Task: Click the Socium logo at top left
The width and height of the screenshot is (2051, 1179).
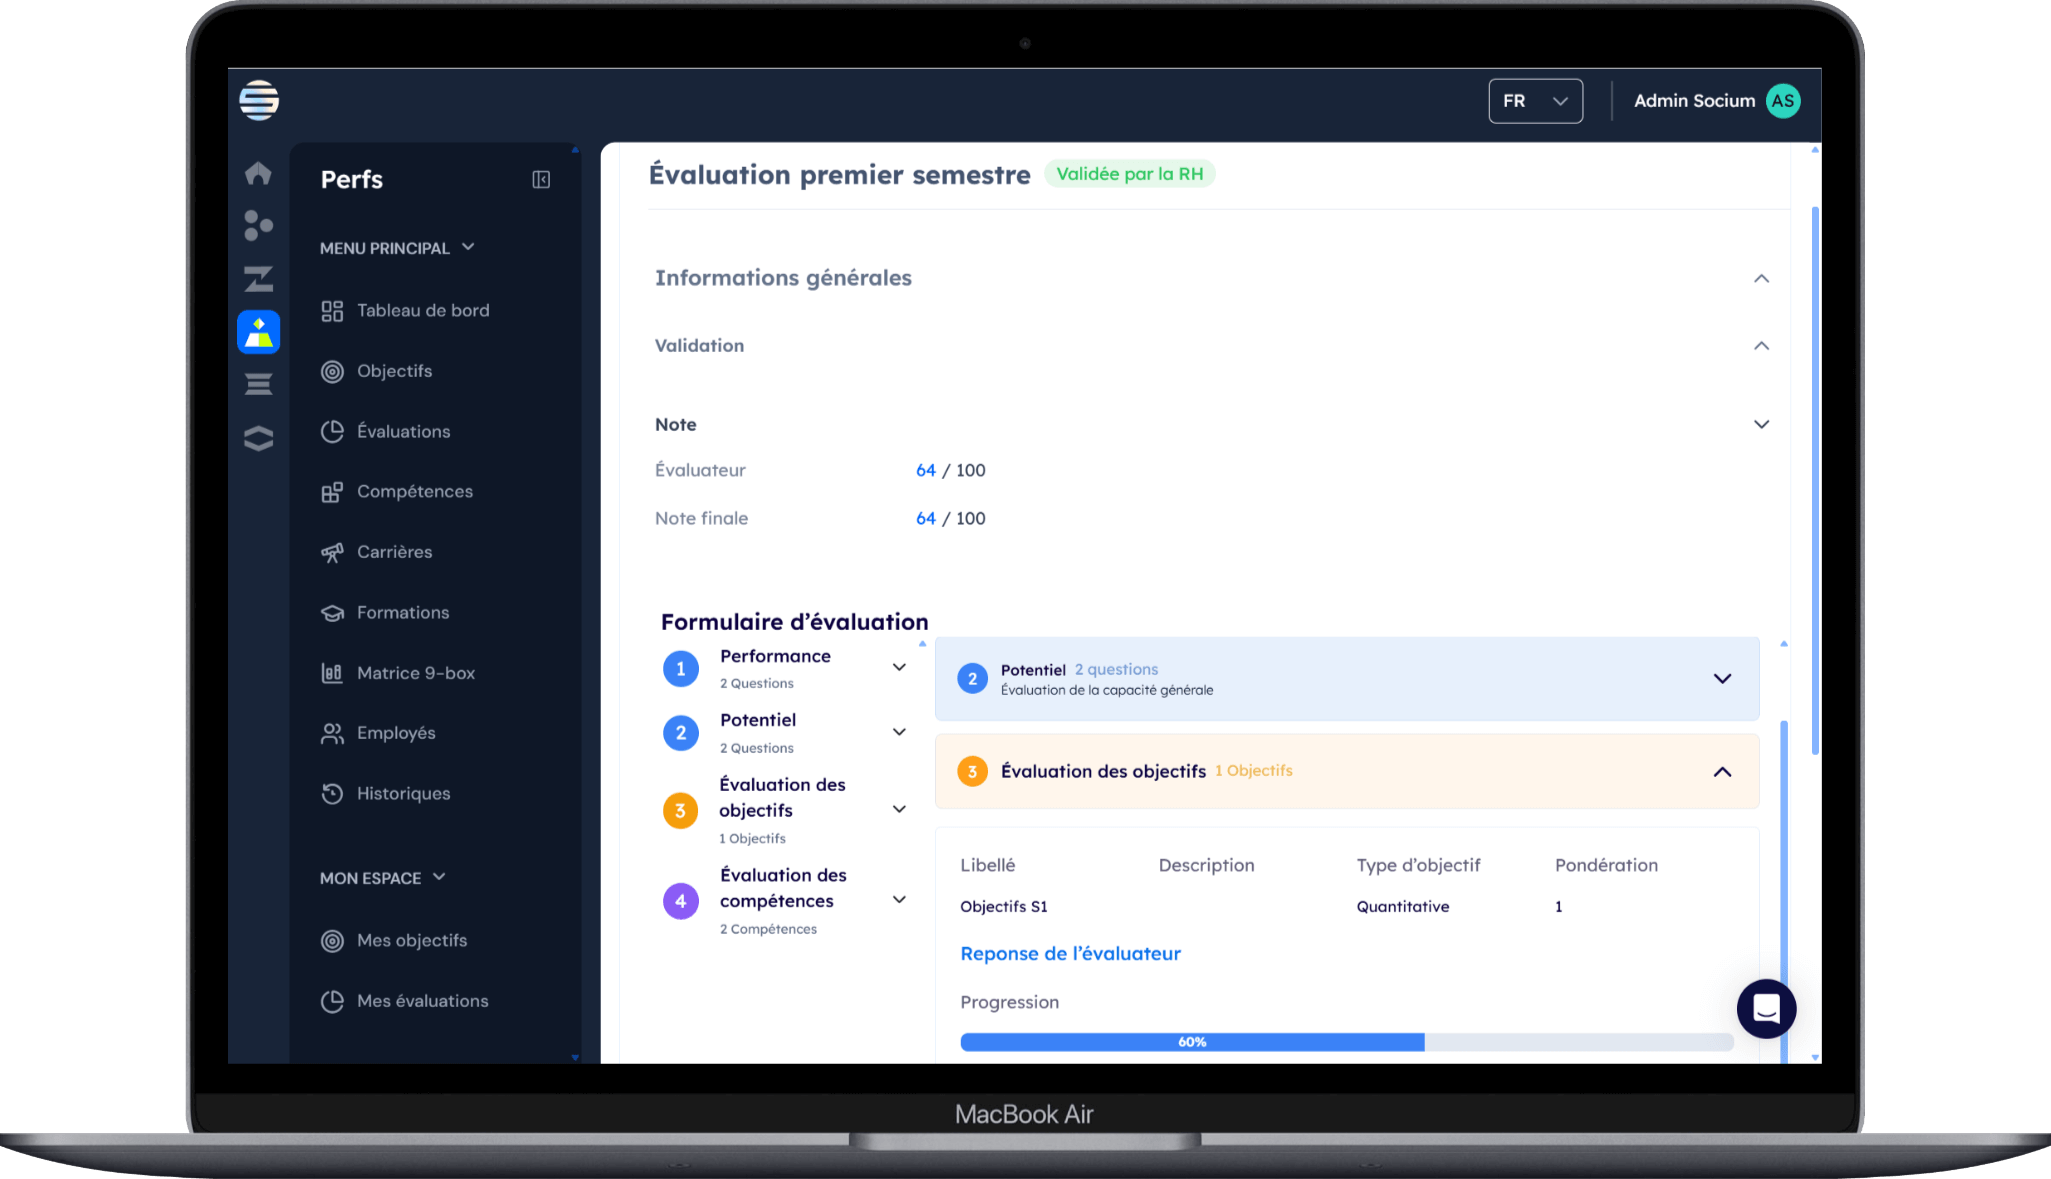Action: pos(259,101)
